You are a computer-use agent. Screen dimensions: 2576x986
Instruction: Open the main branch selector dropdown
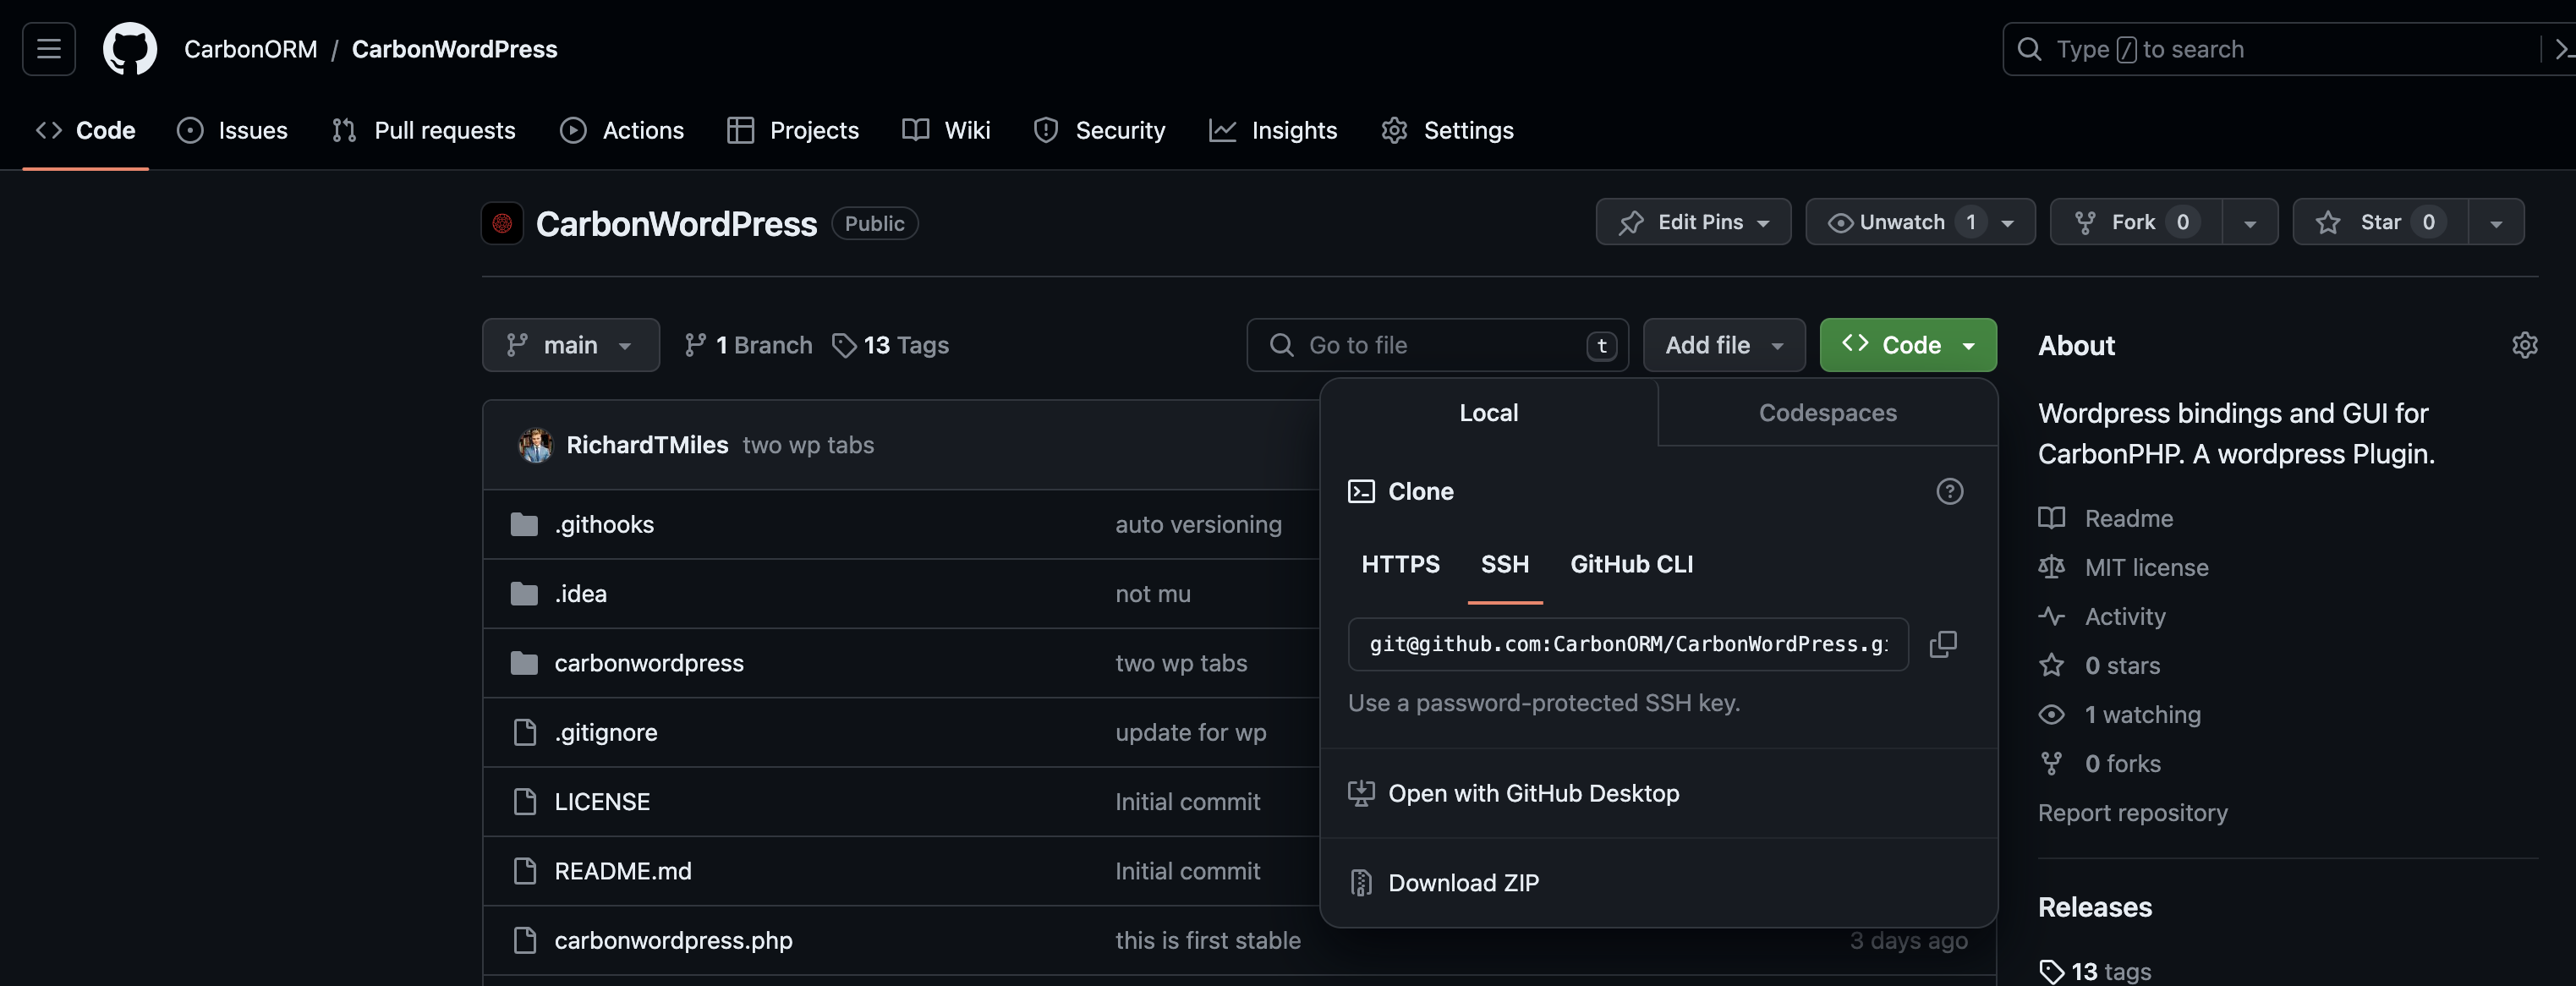point(570,344)
